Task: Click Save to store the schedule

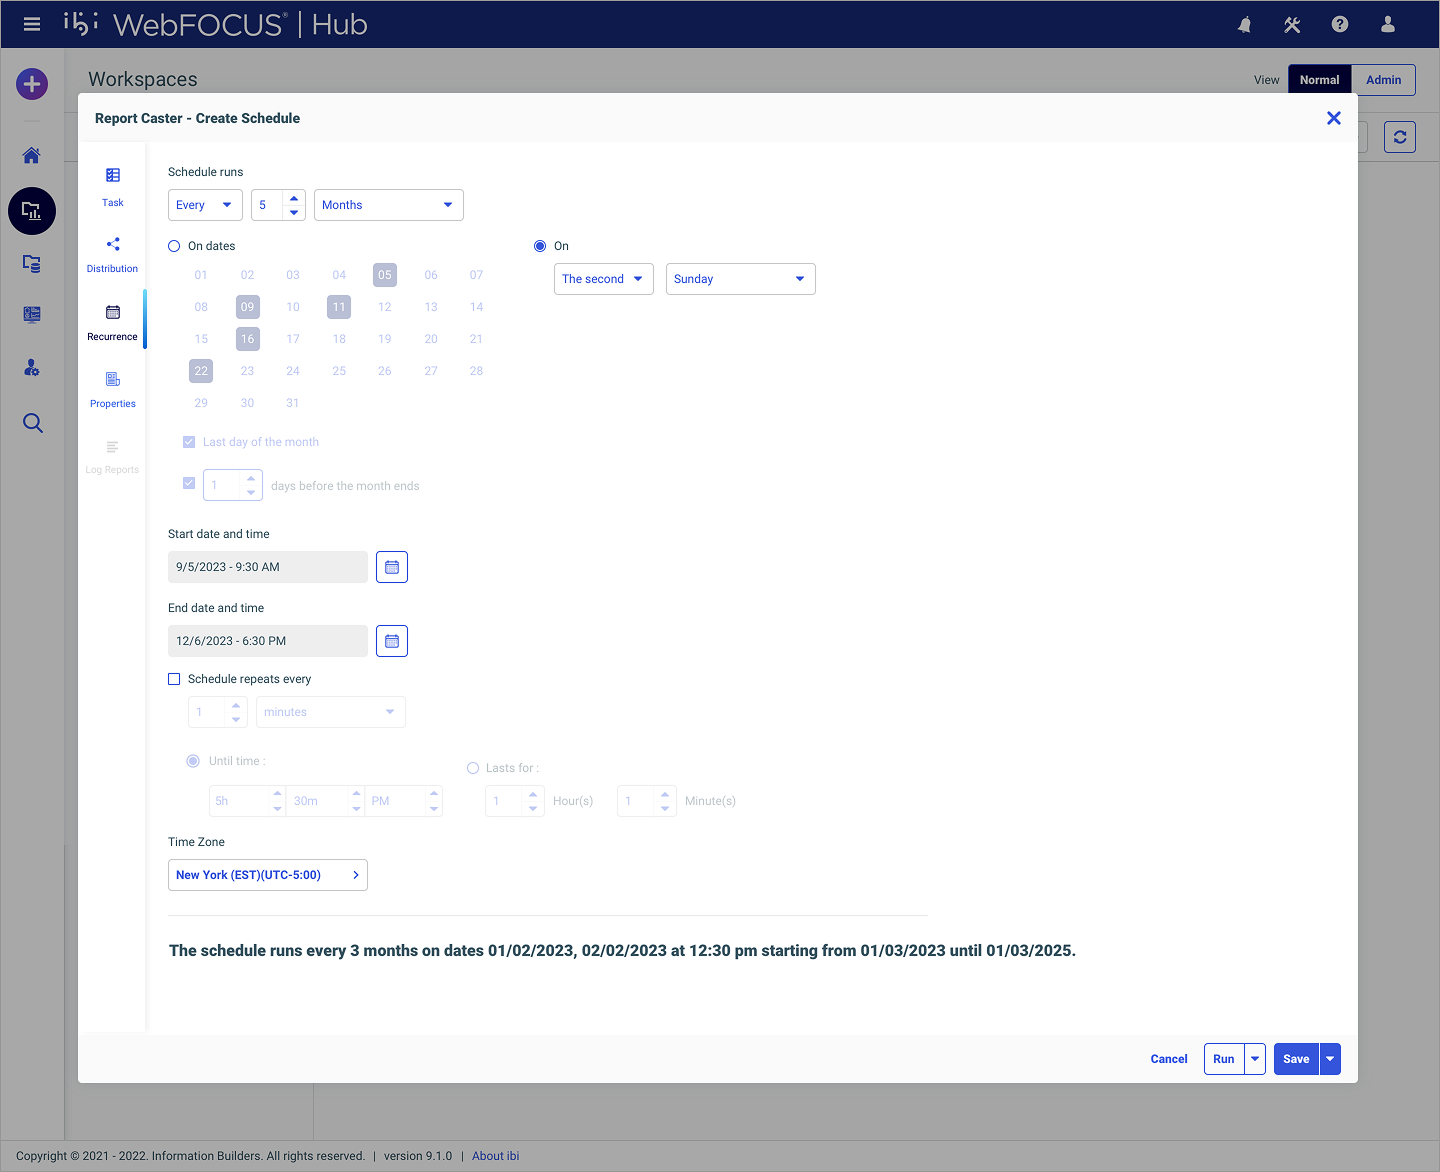Action: 1296,1059
